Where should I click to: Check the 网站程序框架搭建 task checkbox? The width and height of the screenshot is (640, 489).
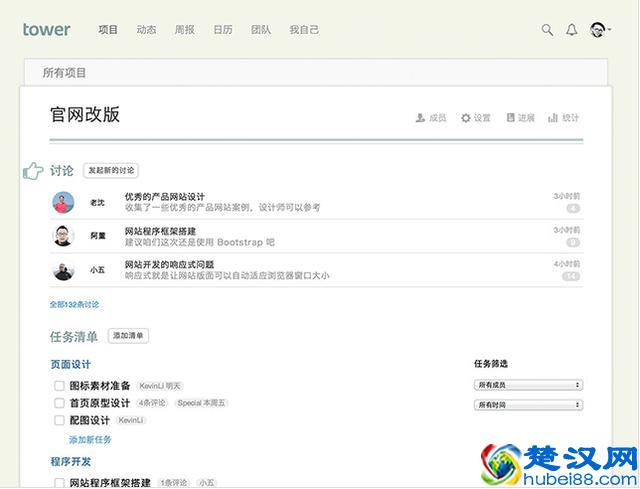59,483
